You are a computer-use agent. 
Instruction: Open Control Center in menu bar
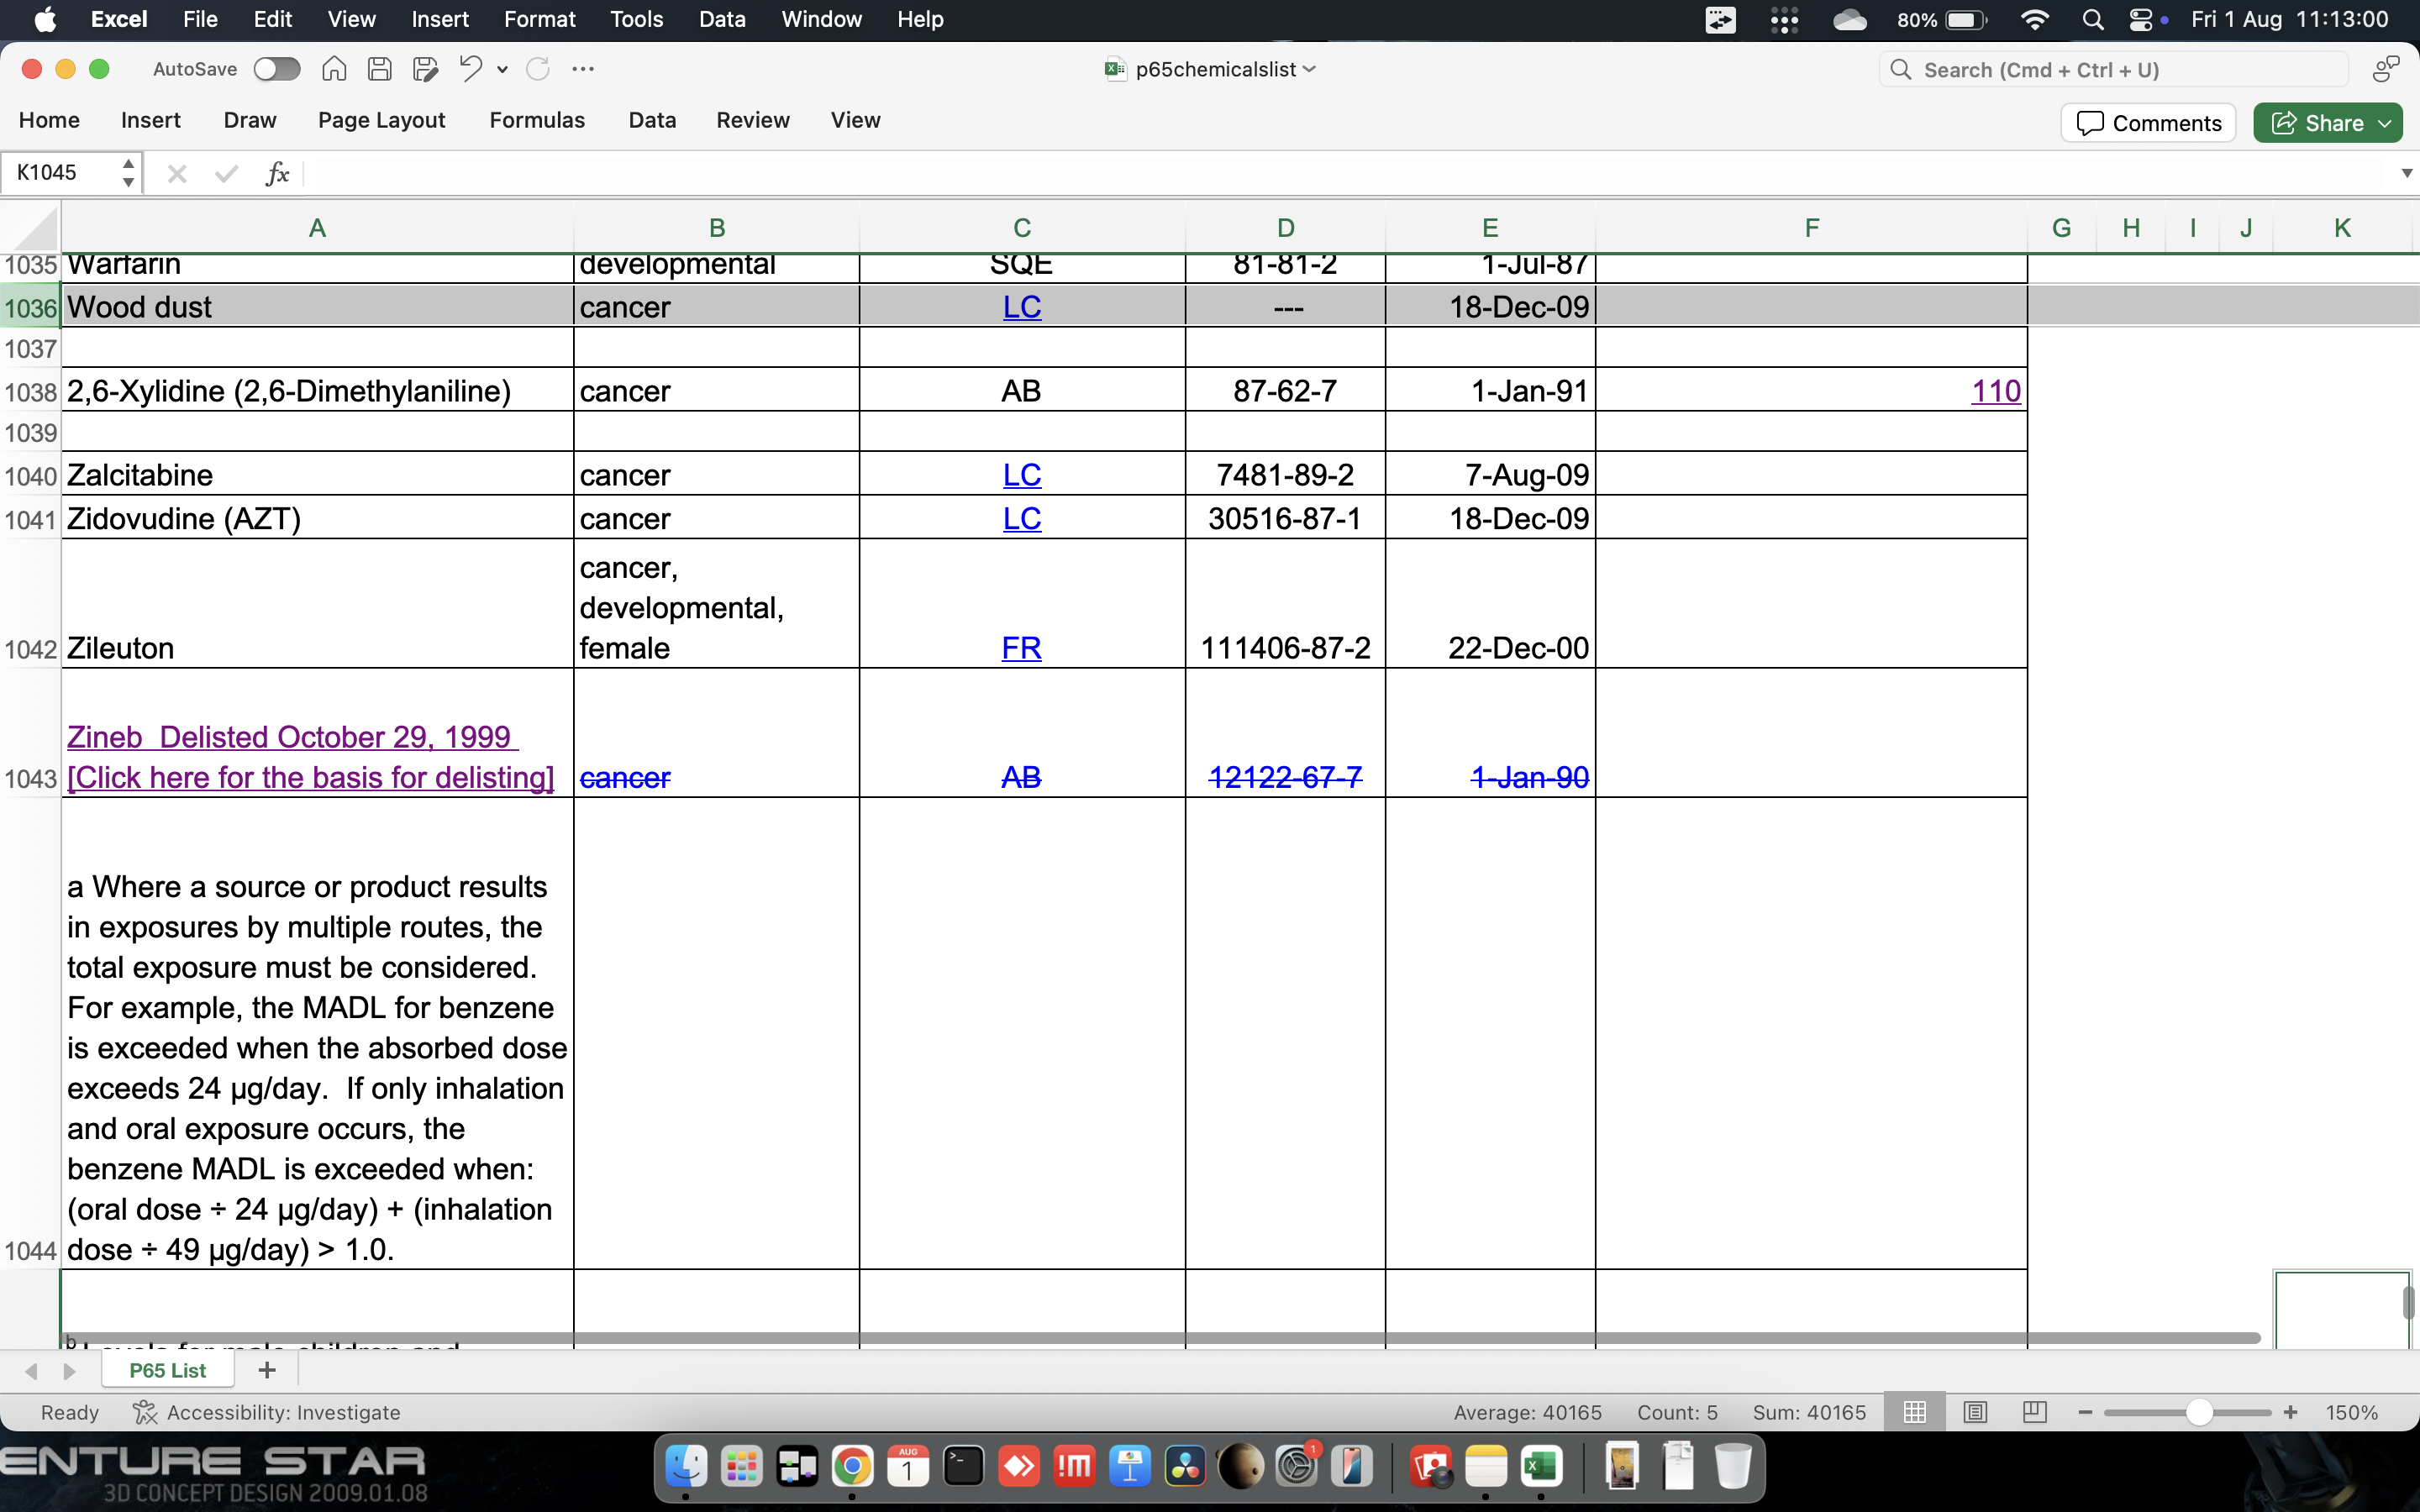click(x=2140, y=20)
